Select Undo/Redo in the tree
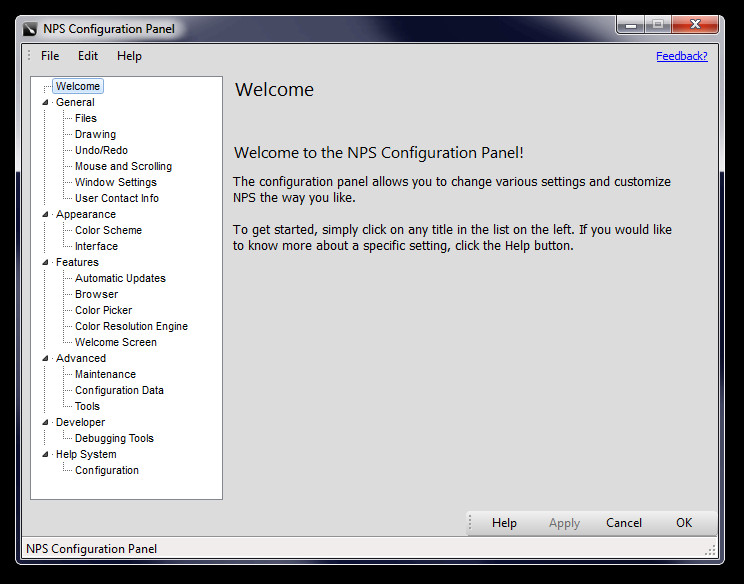Viewport: 744px width, 584px height. [x=101, y=150]
